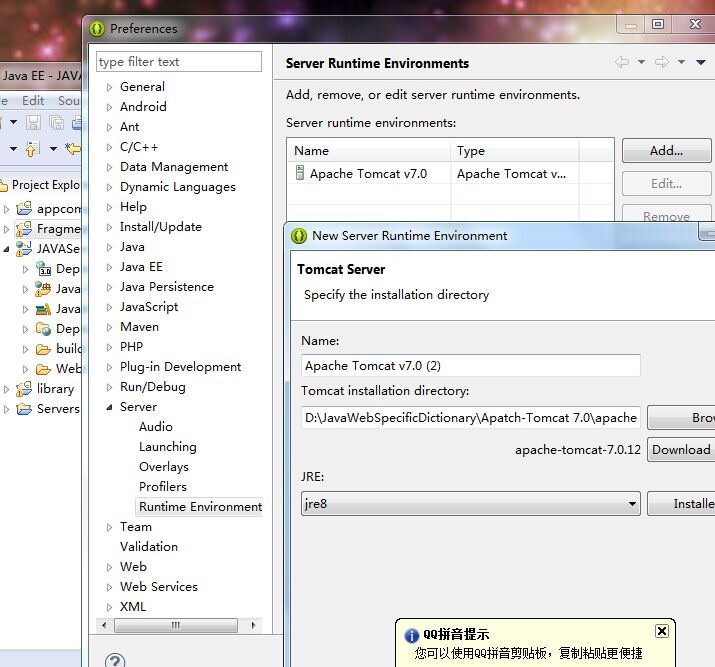Click the library project icon

24,388
